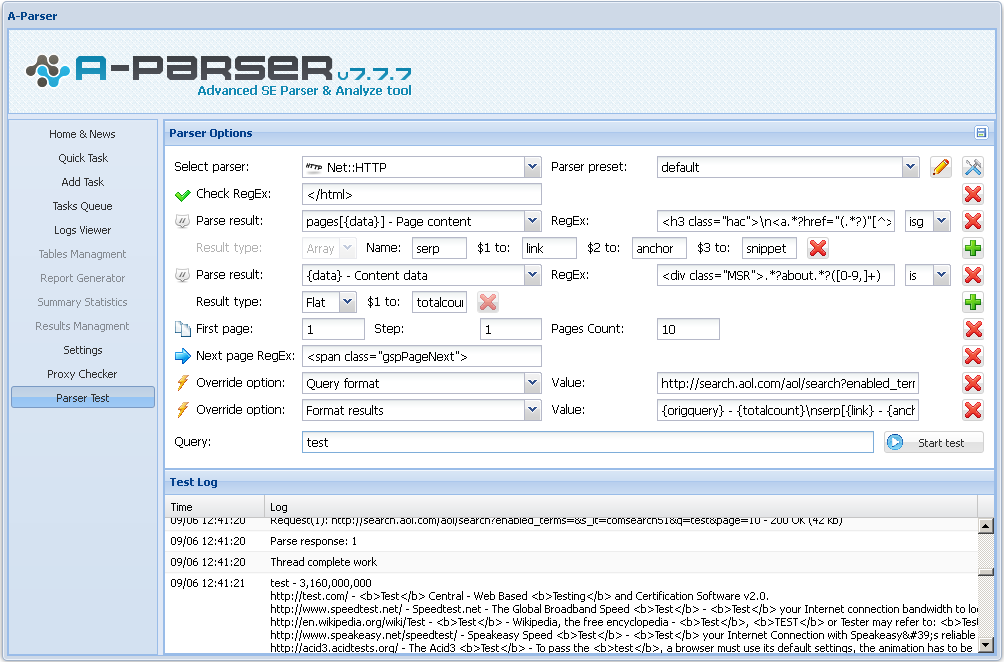Remove the totalcount $1 field
The image size is (1004, 662).
pyautogui.click(x=488, y=302)
